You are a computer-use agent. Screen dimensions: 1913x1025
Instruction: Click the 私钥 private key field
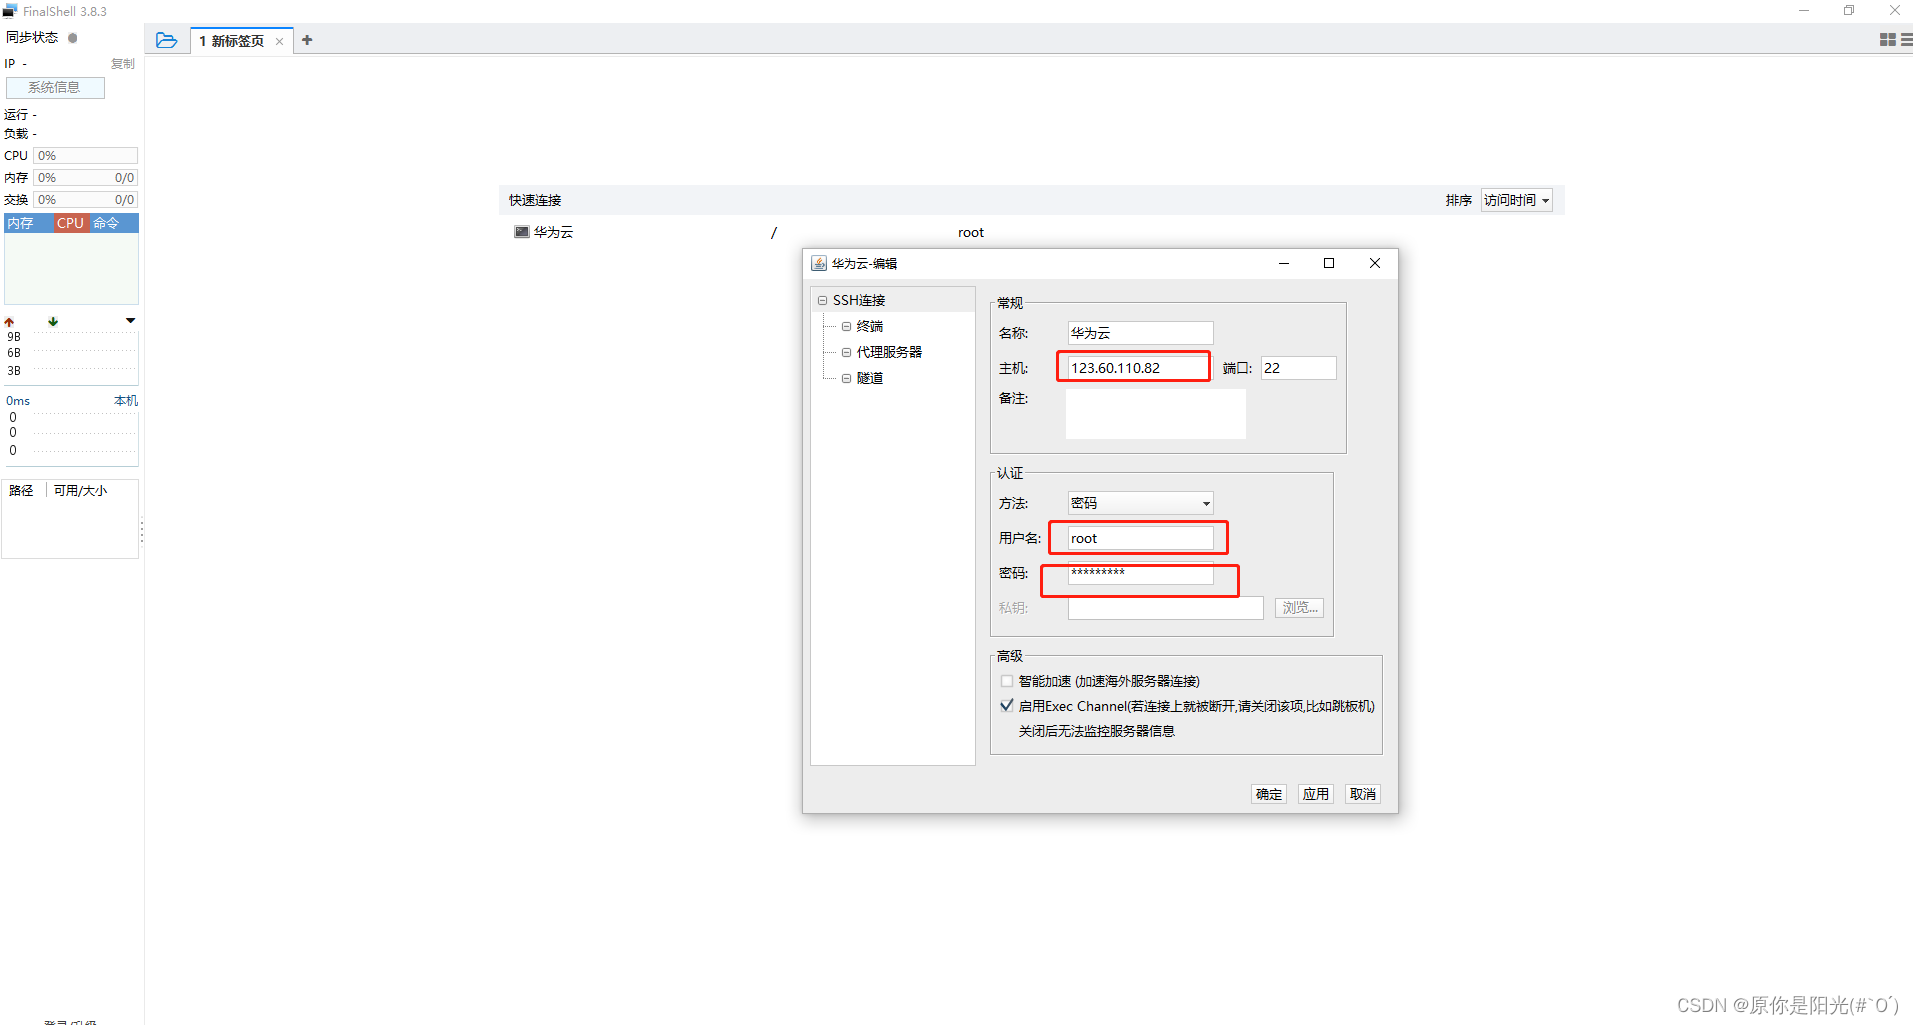pyautogui.click(x=1165, y=608)
